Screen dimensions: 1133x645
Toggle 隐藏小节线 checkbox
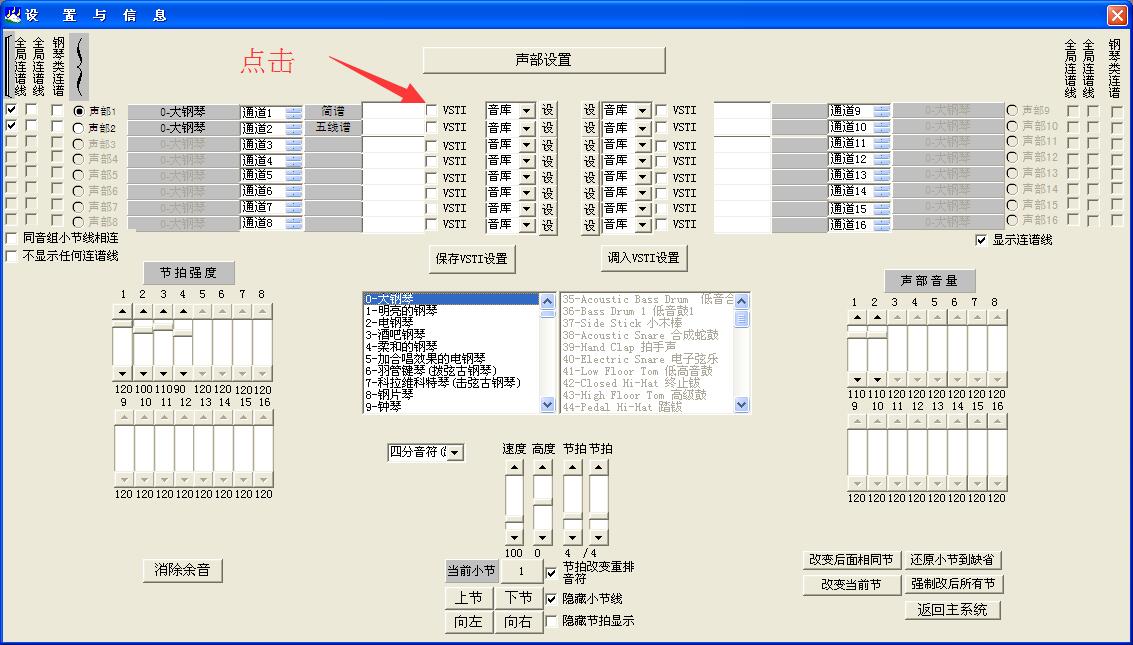click(552, 599)
